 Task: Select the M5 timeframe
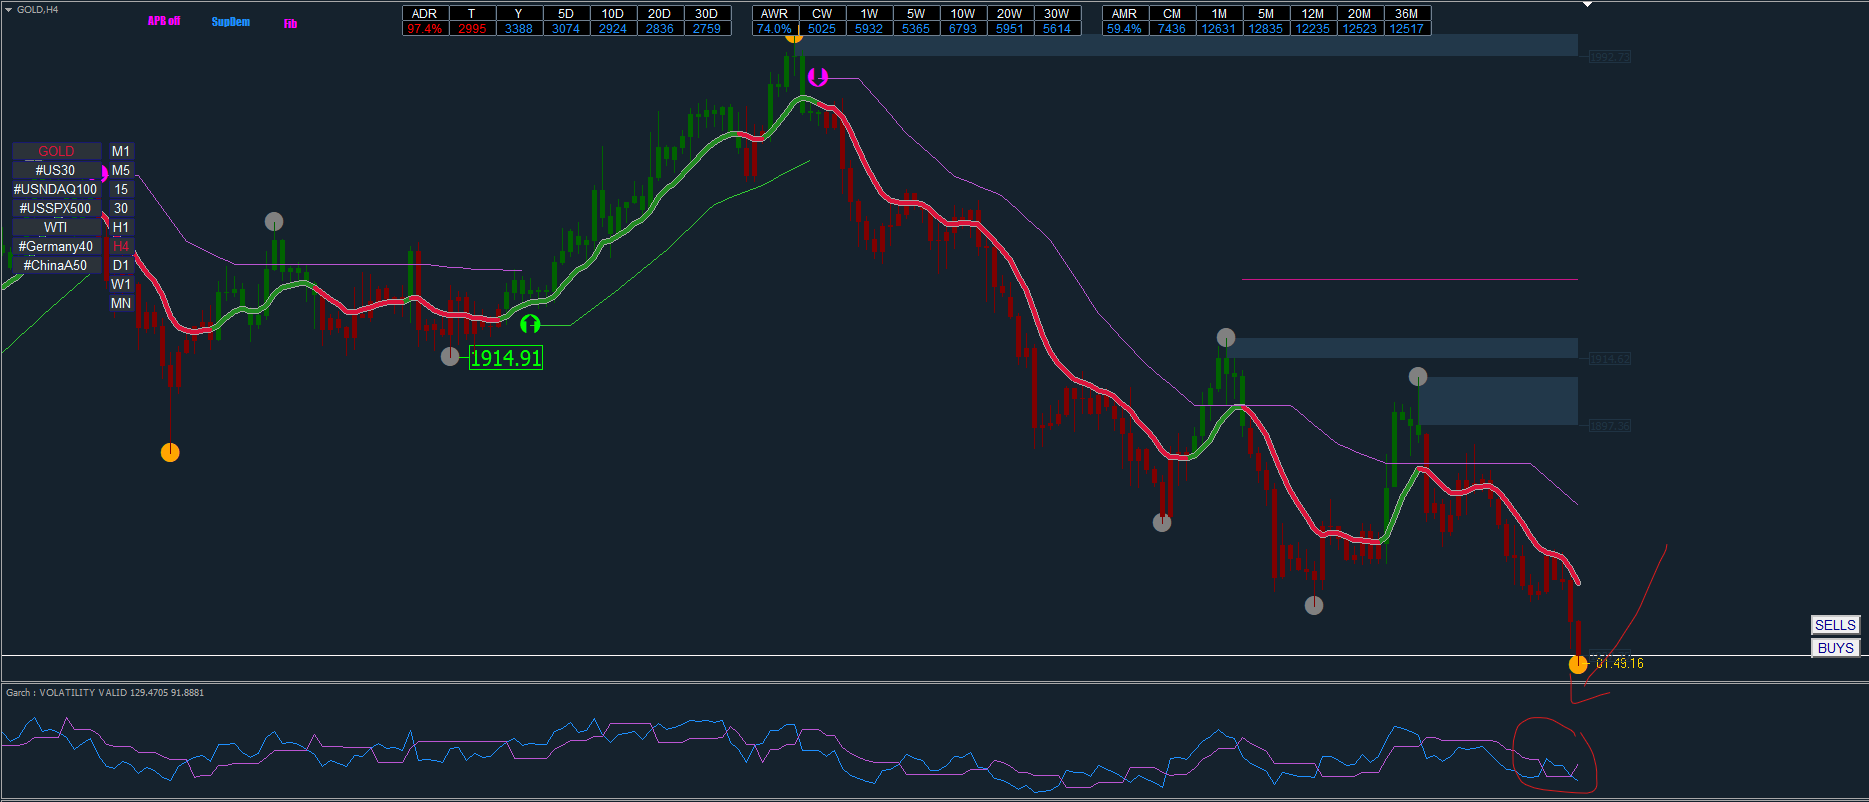pos(121,170)
